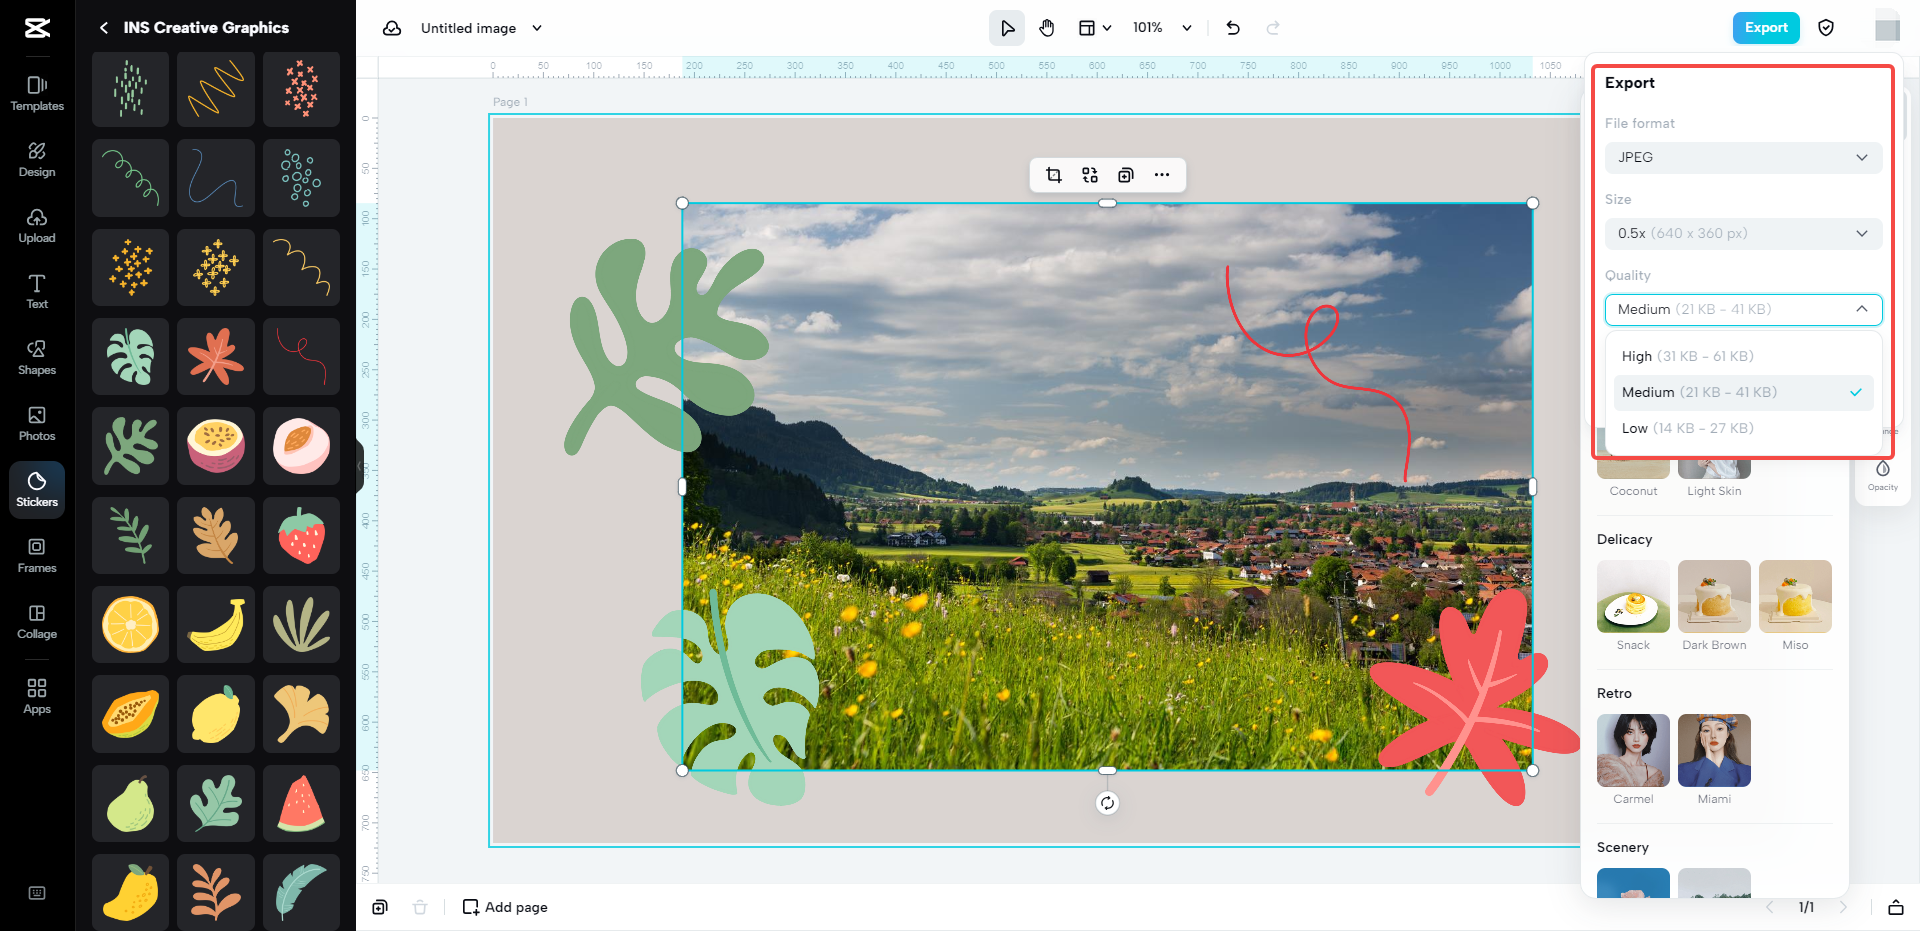This screenshot has height=931, width=1920.
Task: Open the Templates tab in sidebar
Action: (37, 93)
